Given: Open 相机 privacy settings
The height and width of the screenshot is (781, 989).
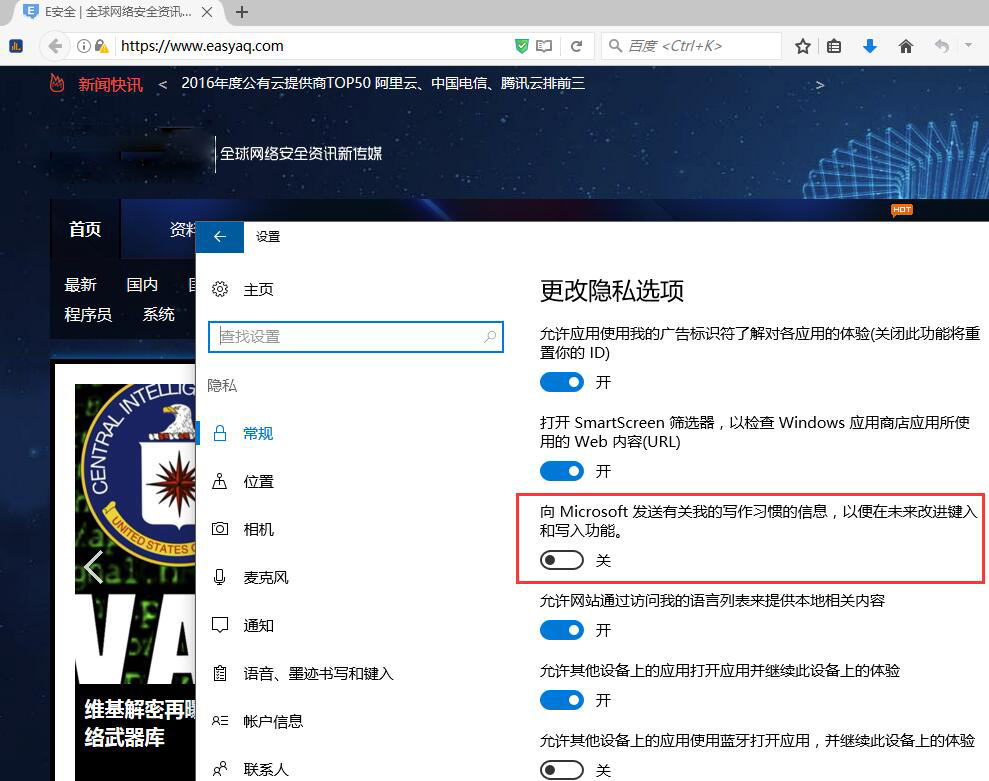Looking at the screenshot, I should coord(259,529).
